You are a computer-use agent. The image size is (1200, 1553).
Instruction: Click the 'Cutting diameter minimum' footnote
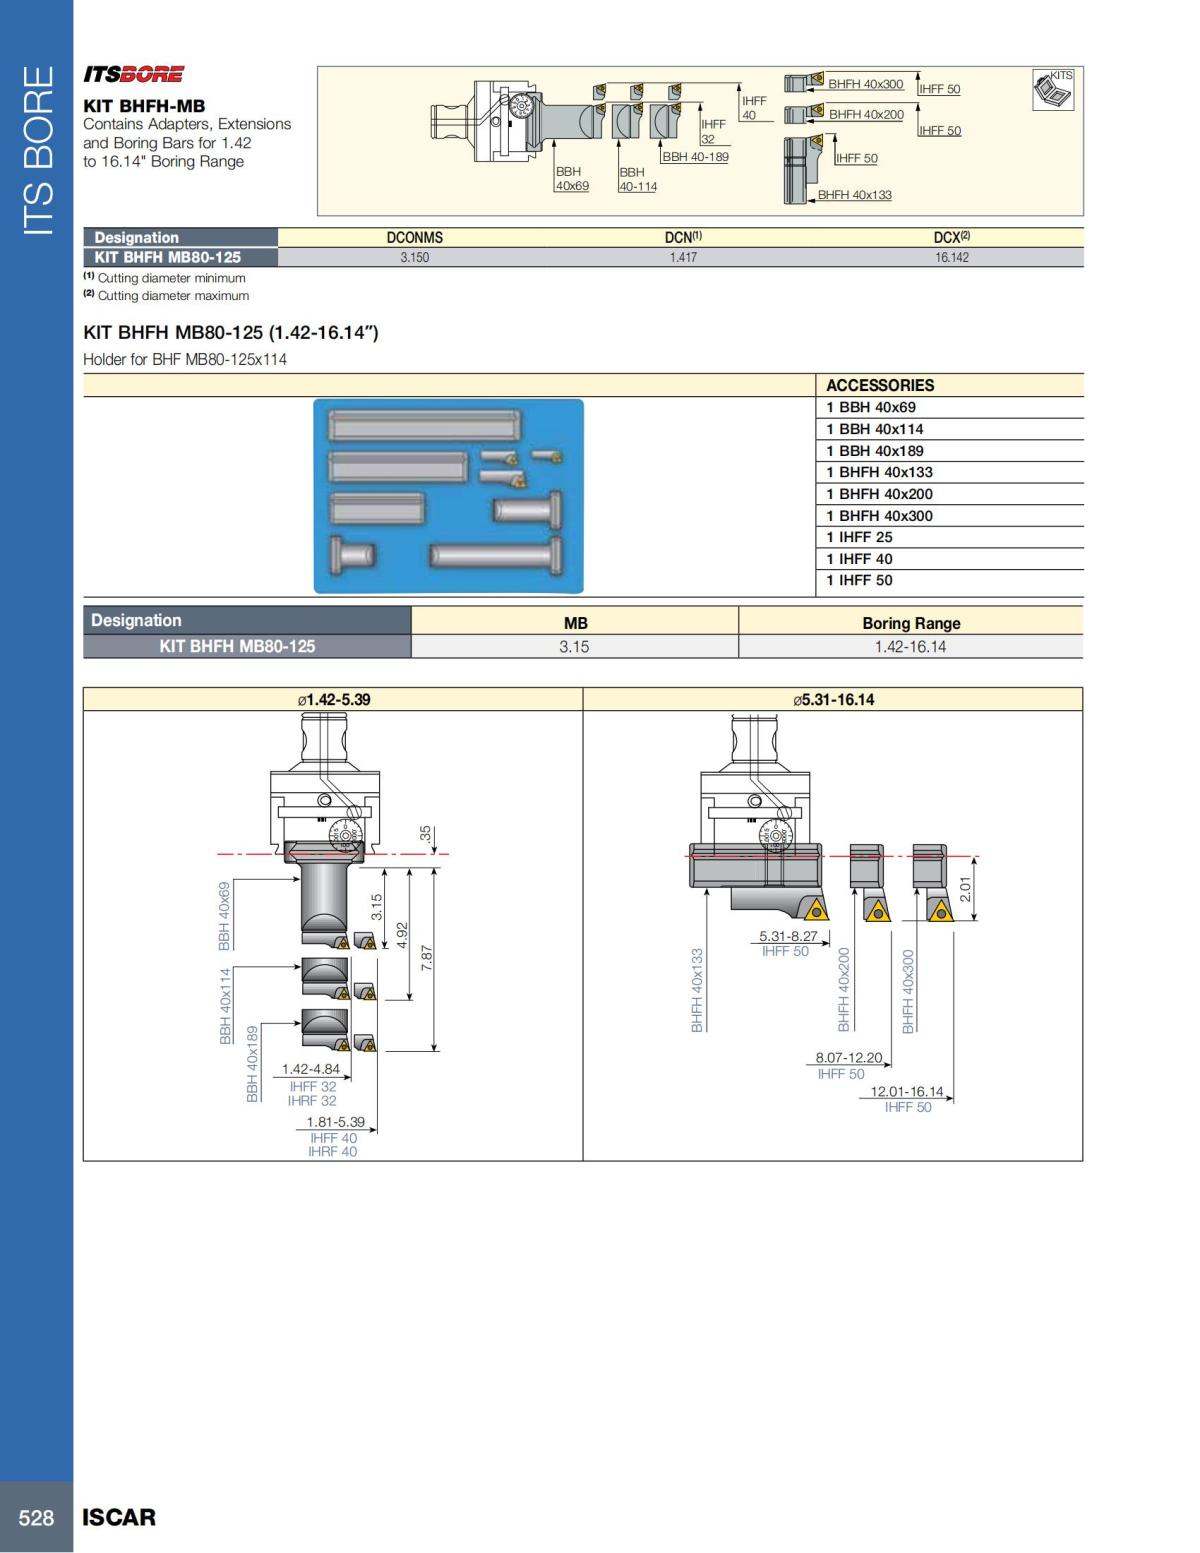pos(164,278)
